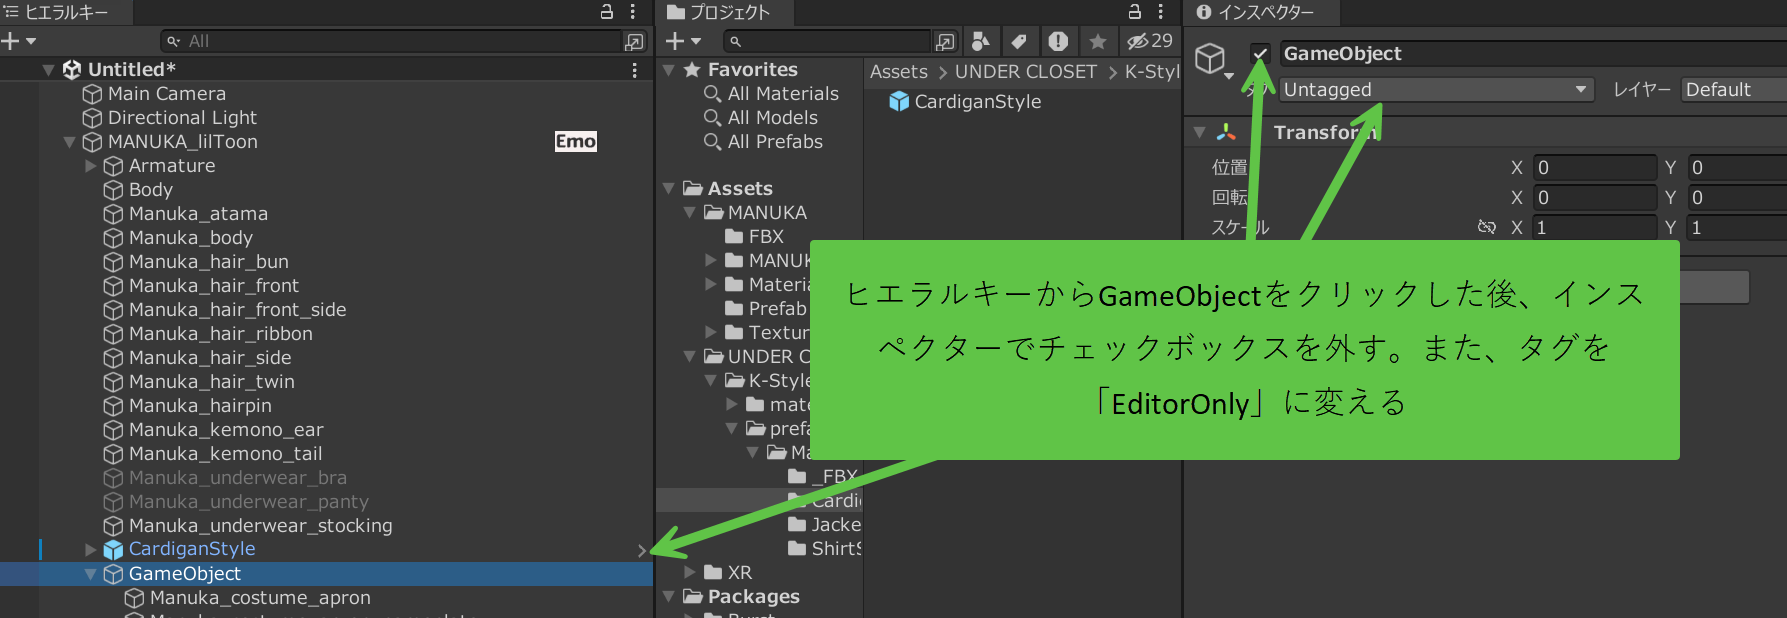This screenshot has width=1787, height=618.
Task: Expand the CardiganStyle hierarchy node
Action: [x=90, y=549]
